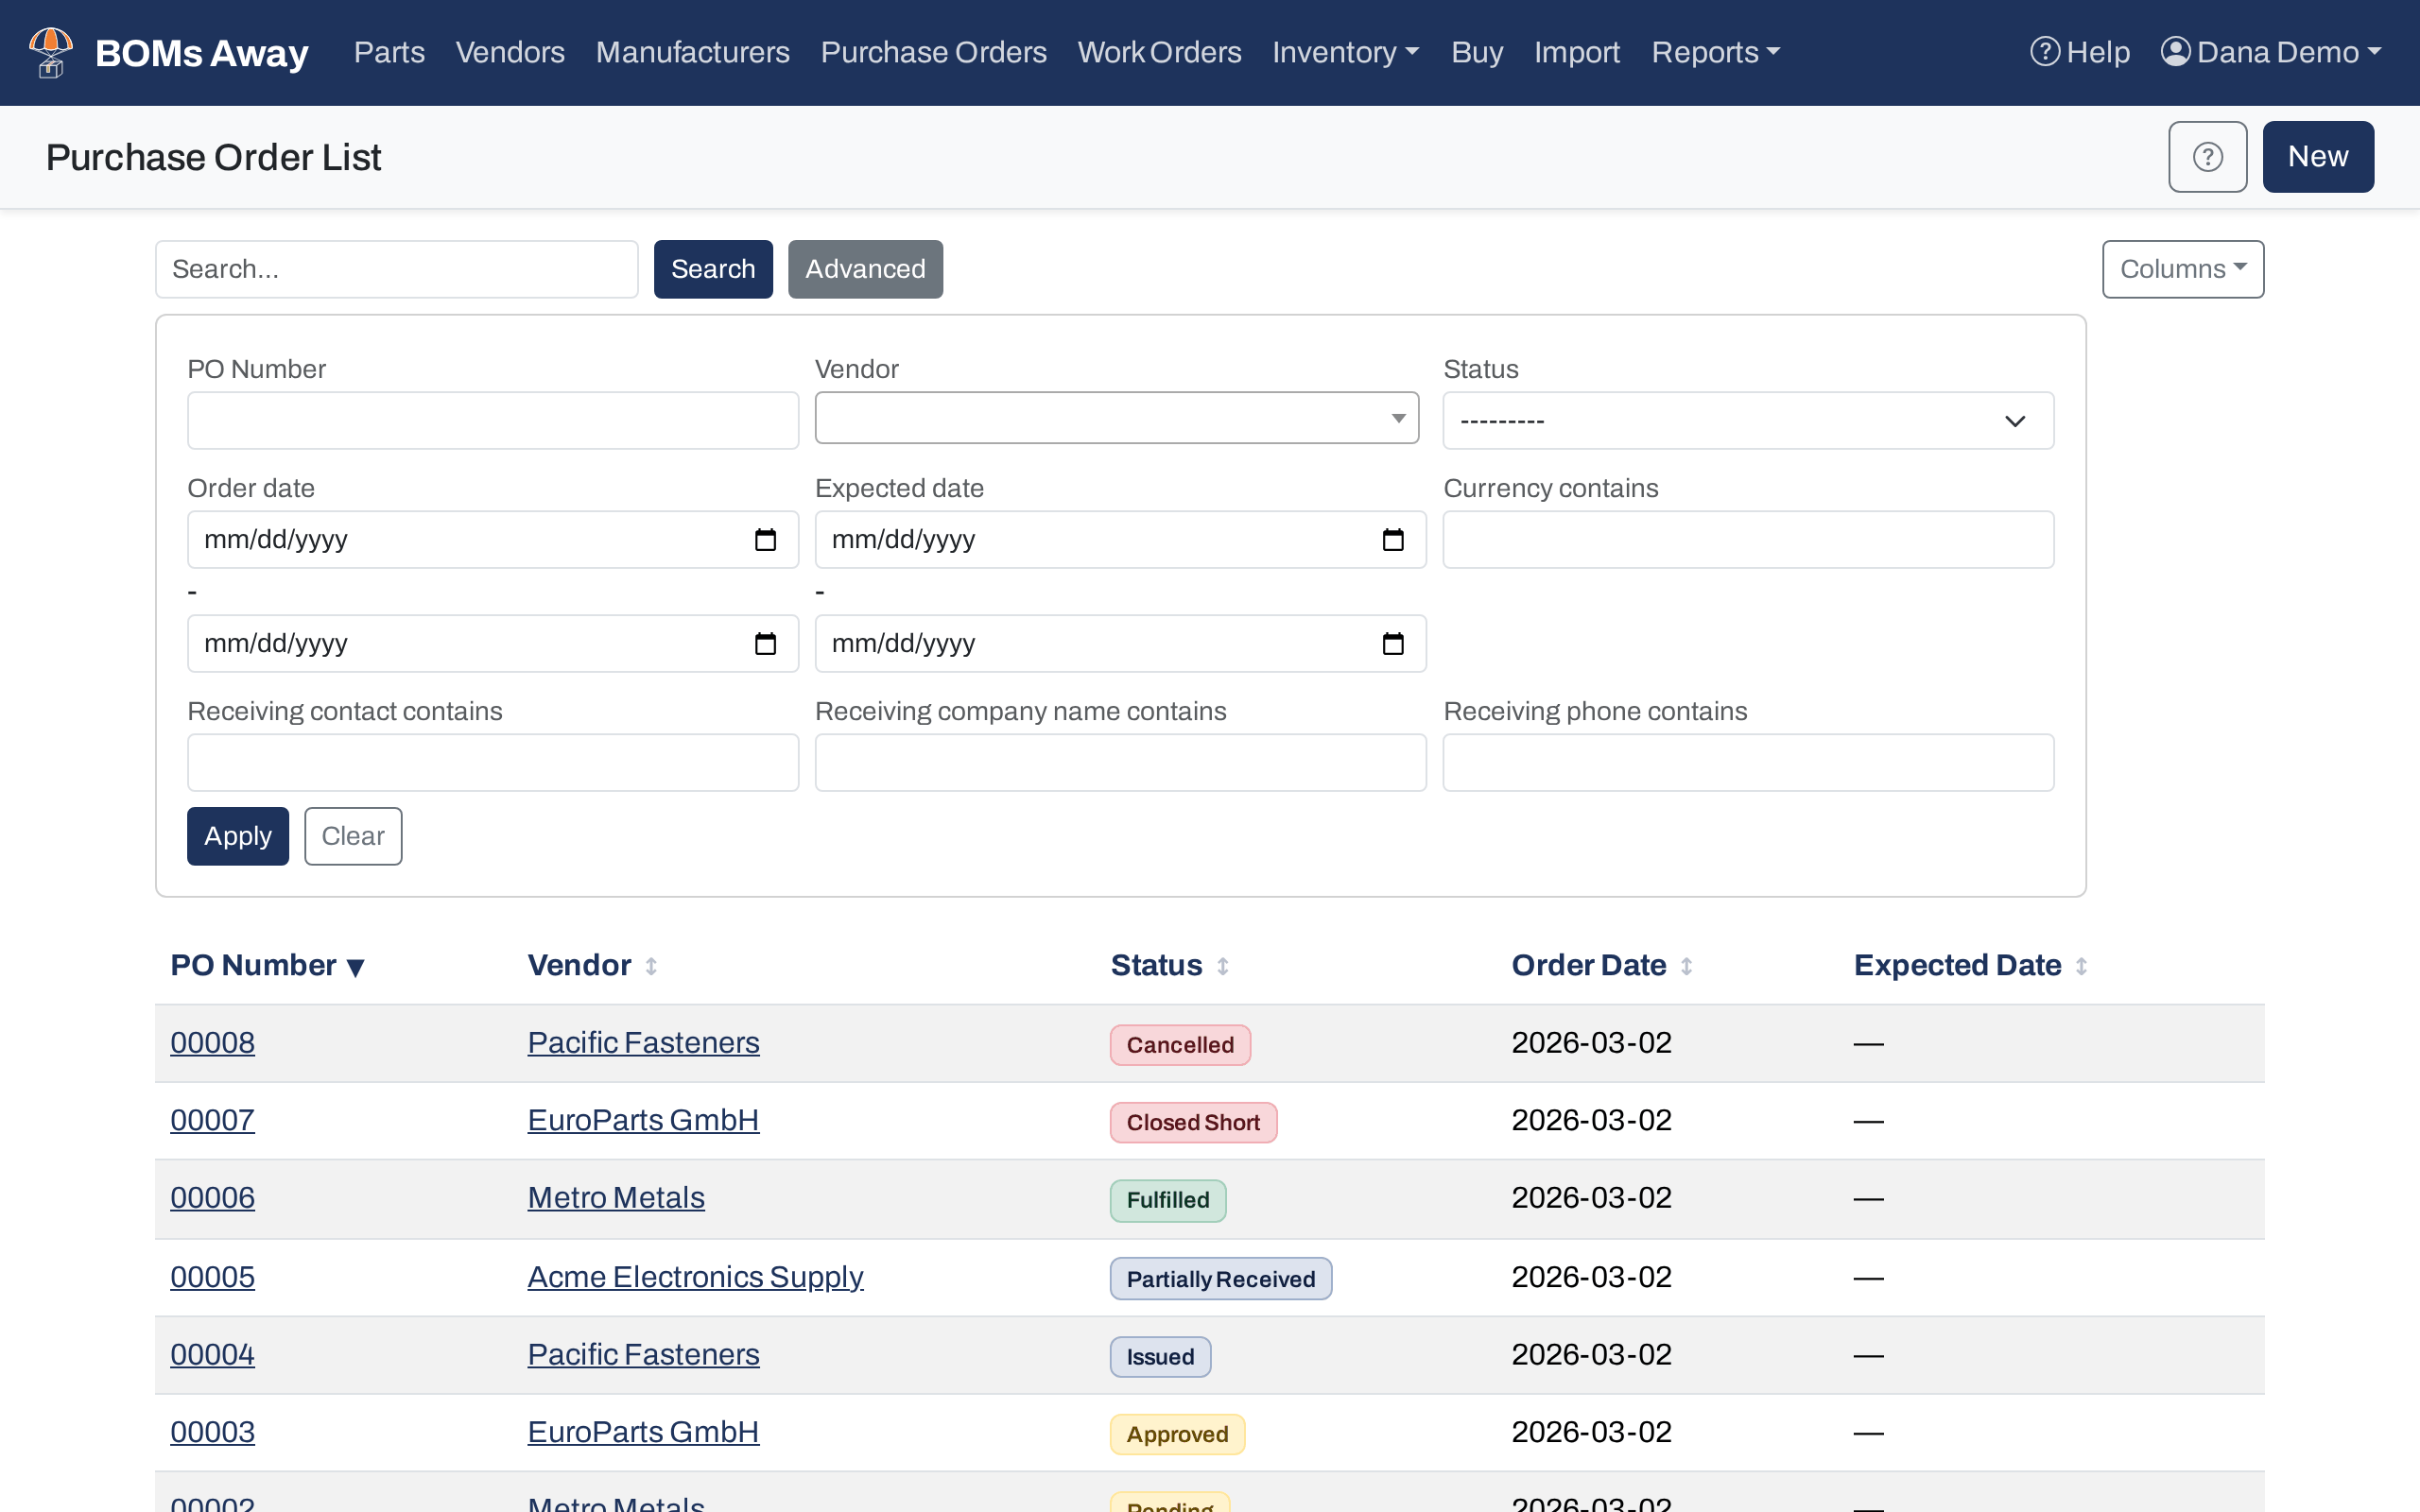Open Manufacturers in the navbar
2420x1512 pixels.
(692, 52)
